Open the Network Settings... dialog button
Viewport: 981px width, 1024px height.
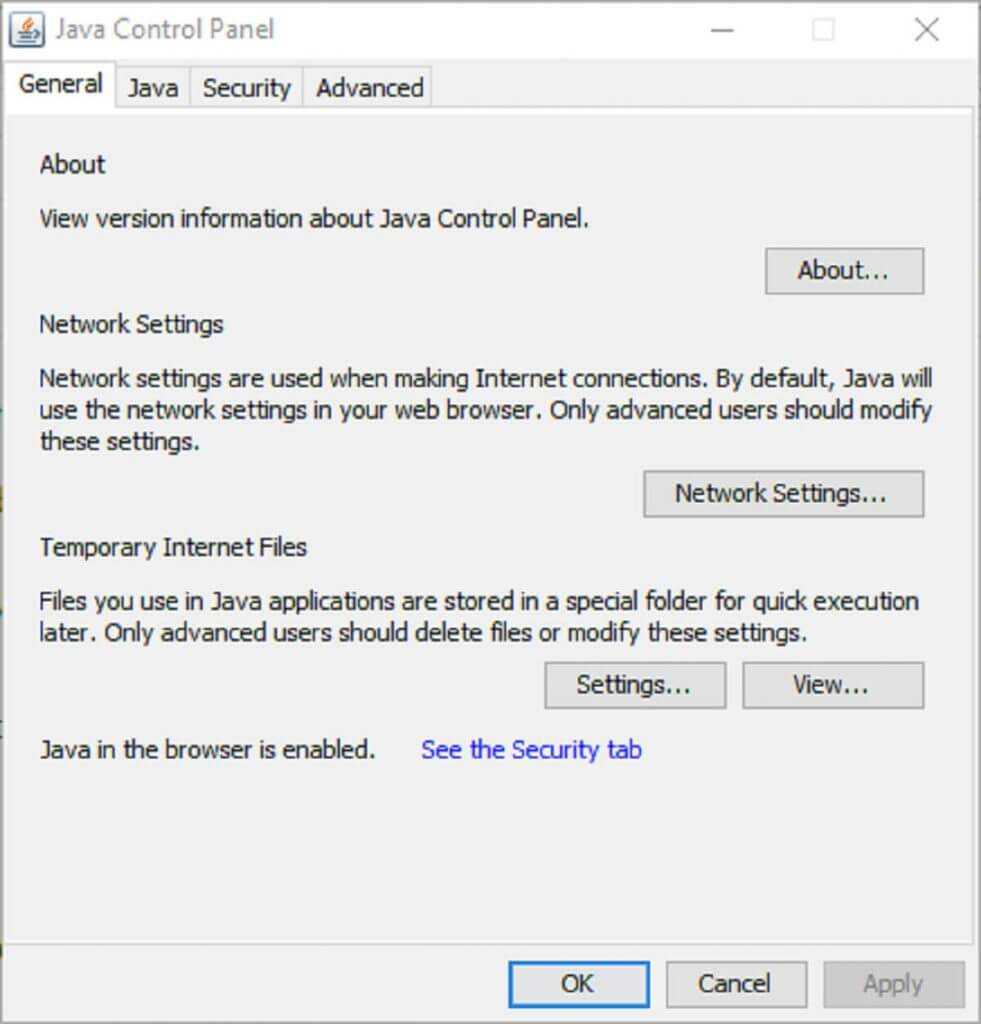(782, 493)
